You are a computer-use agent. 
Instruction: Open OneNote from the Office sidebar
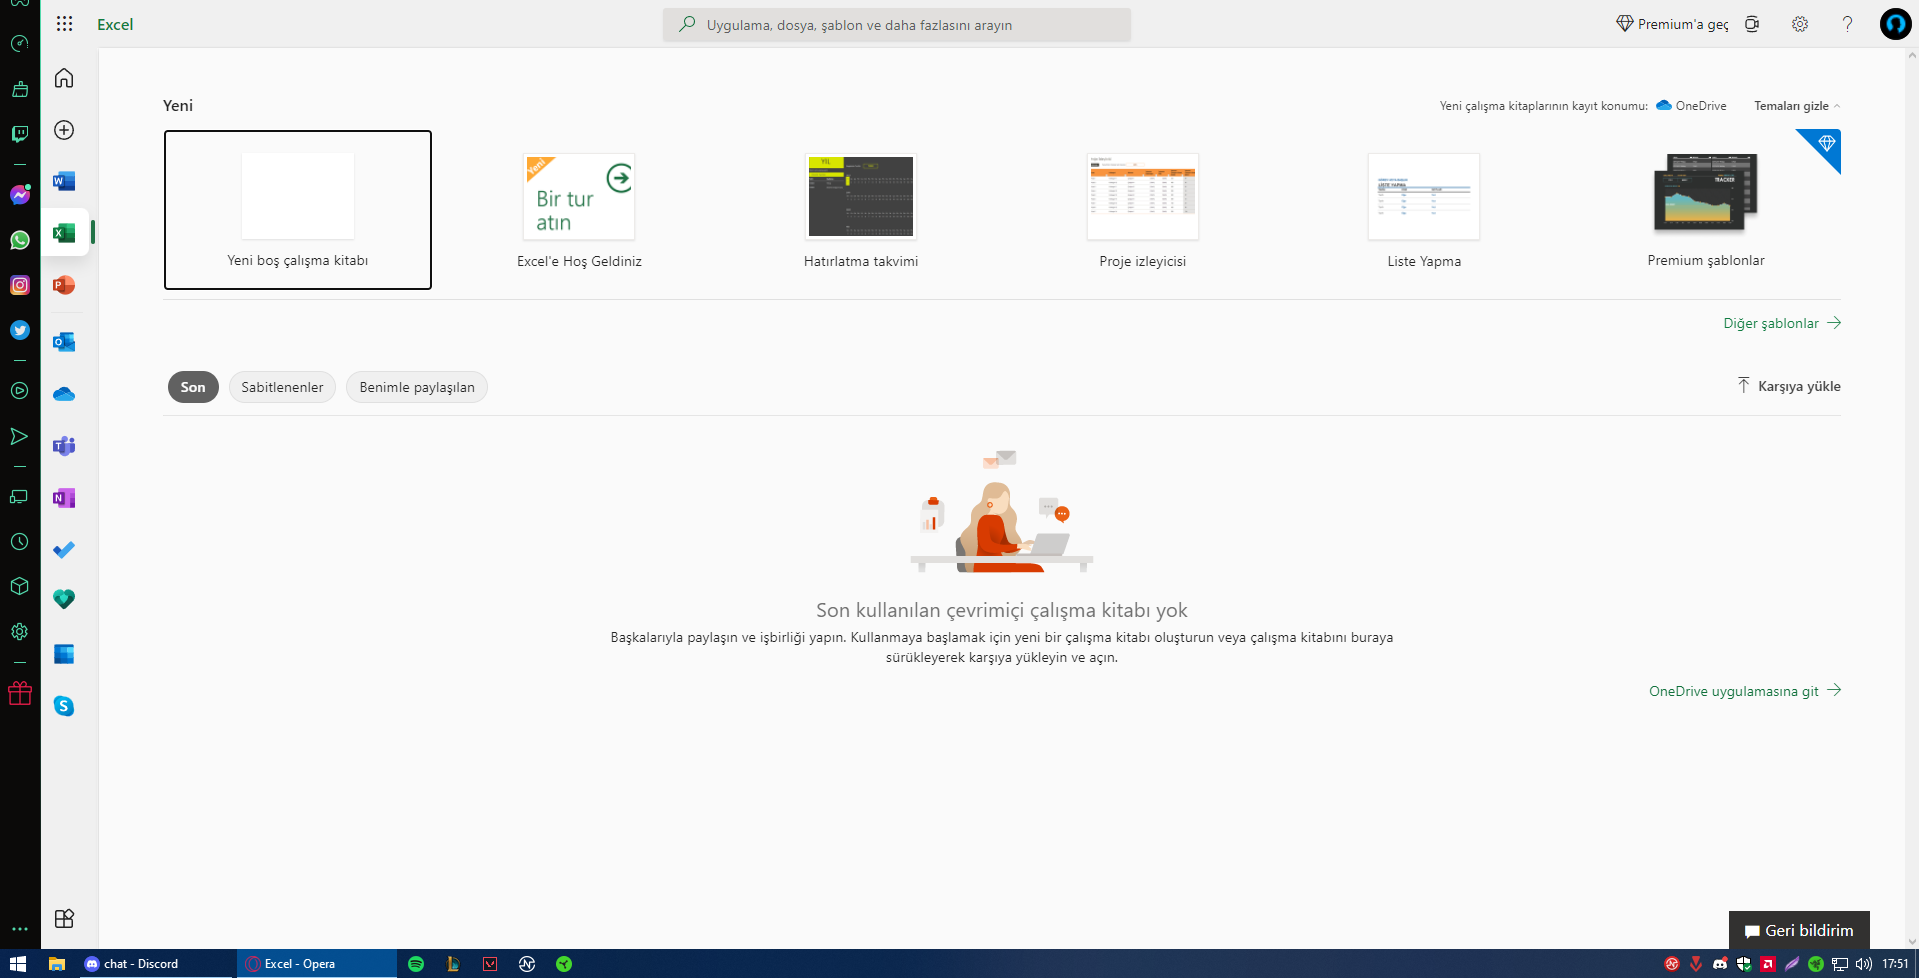[64, 498]
